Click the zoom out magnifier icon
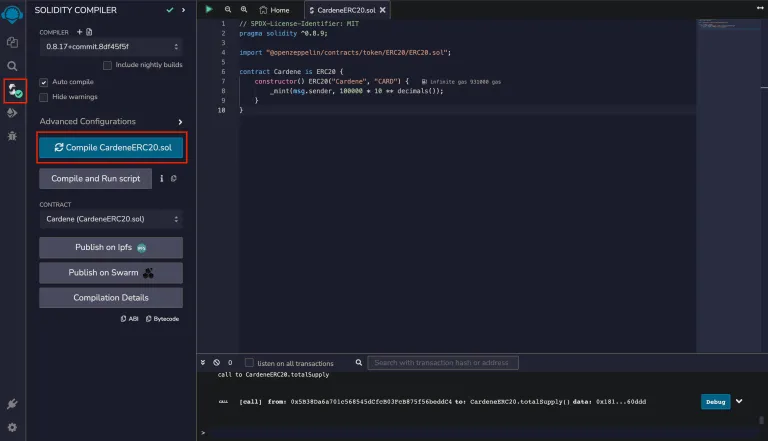 tap(228, 9)
